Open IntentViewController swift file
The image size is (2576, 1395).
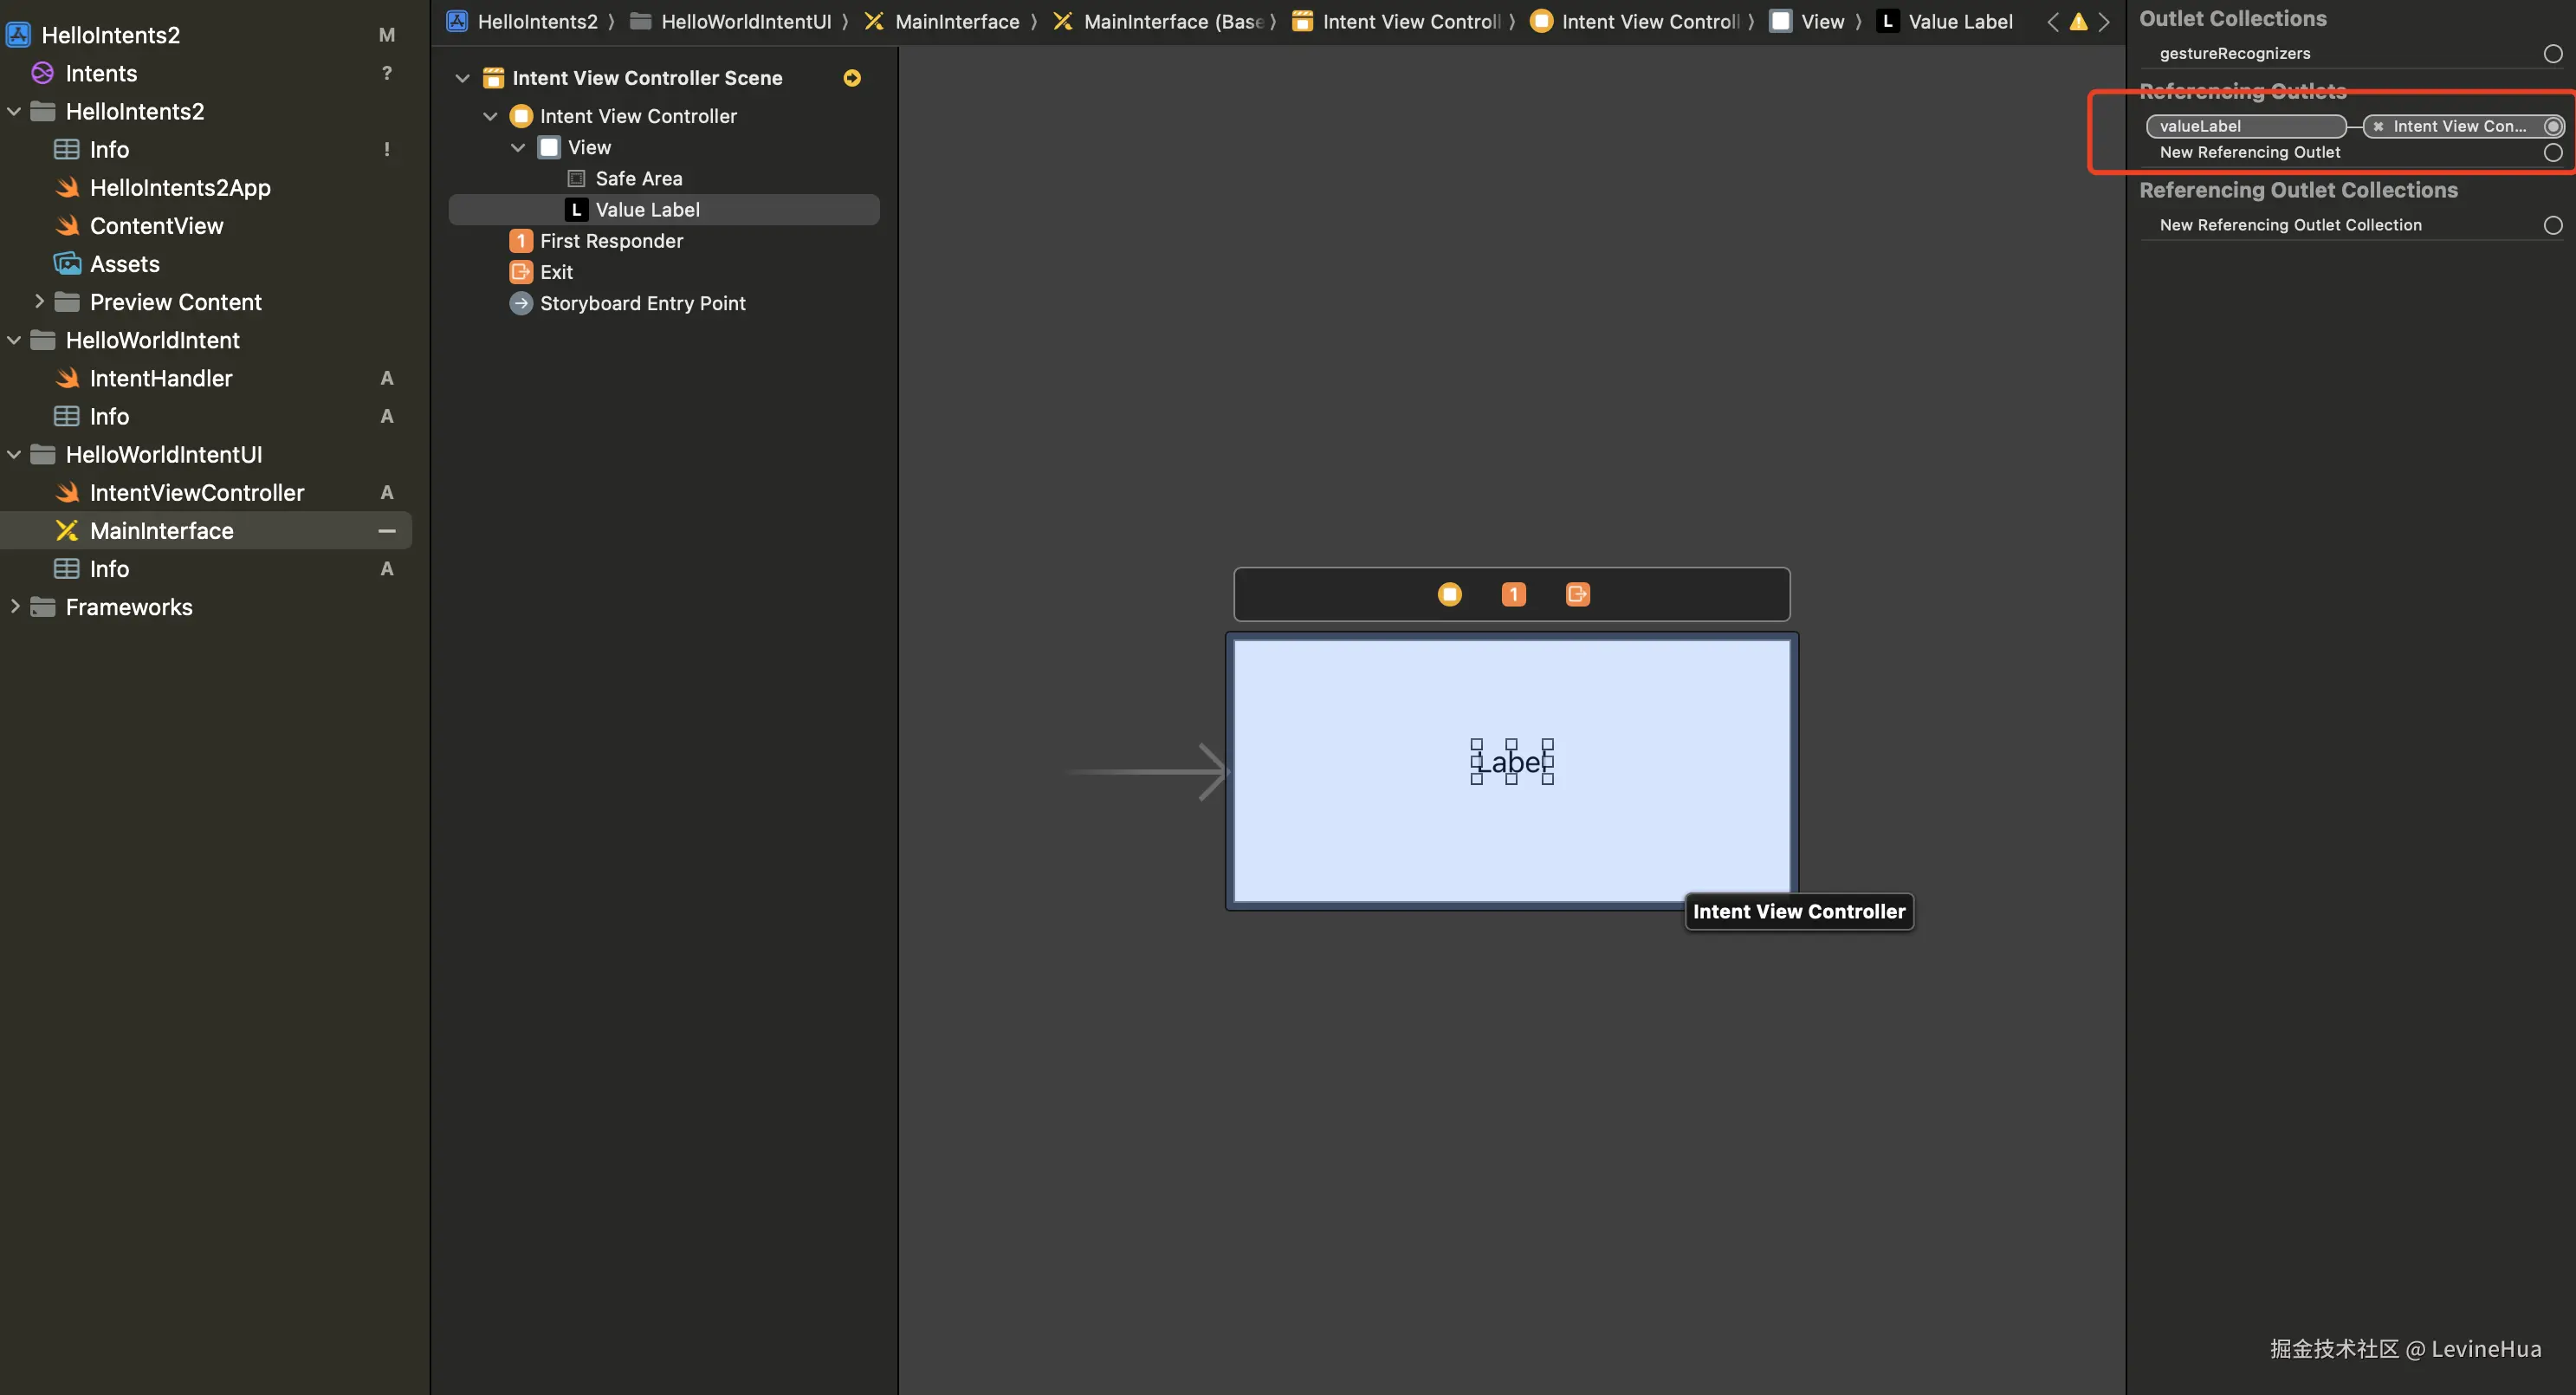[196, 493]
